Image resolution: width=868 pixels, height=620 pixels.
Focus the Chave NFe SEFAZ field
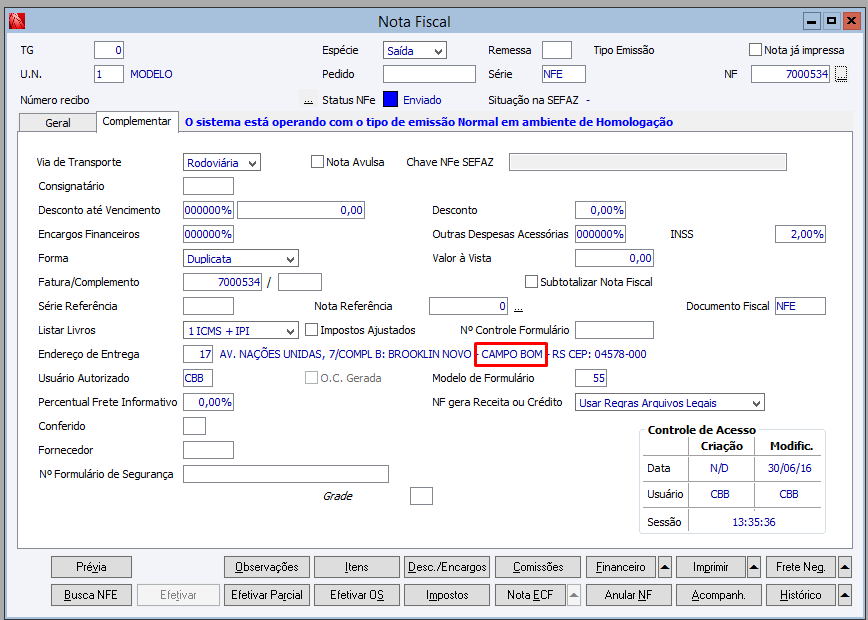coord(648,162)
